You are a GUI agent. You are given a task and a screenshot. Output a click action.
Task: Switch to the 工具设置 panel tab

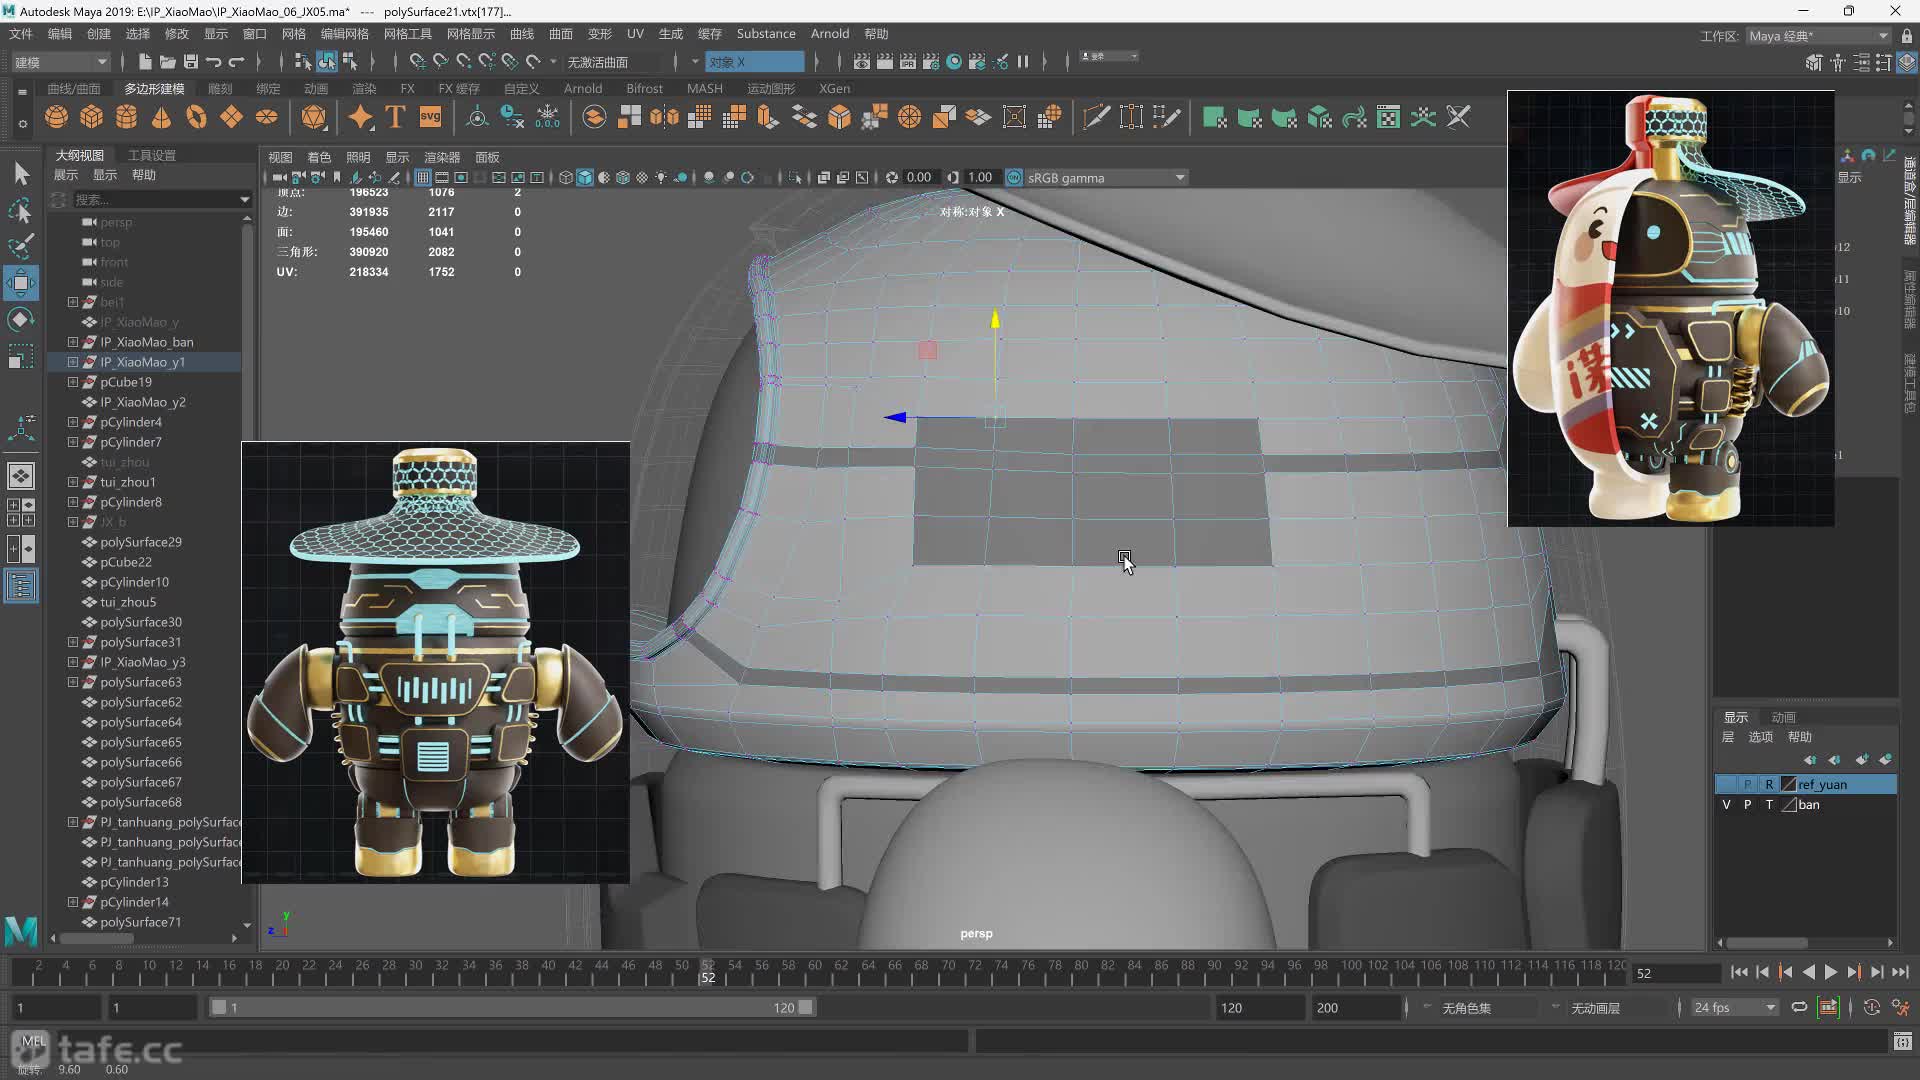point(152,156)
